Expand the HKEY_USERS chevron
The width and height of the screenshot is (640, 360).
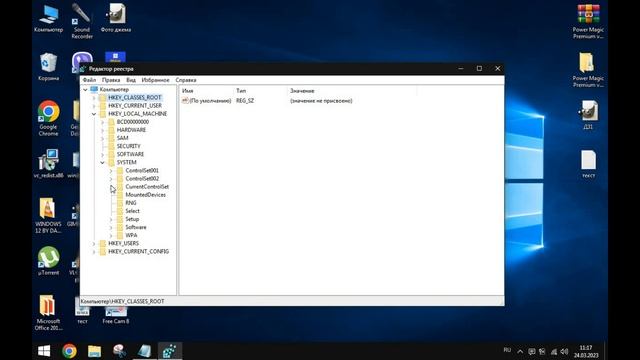[94, 243]
